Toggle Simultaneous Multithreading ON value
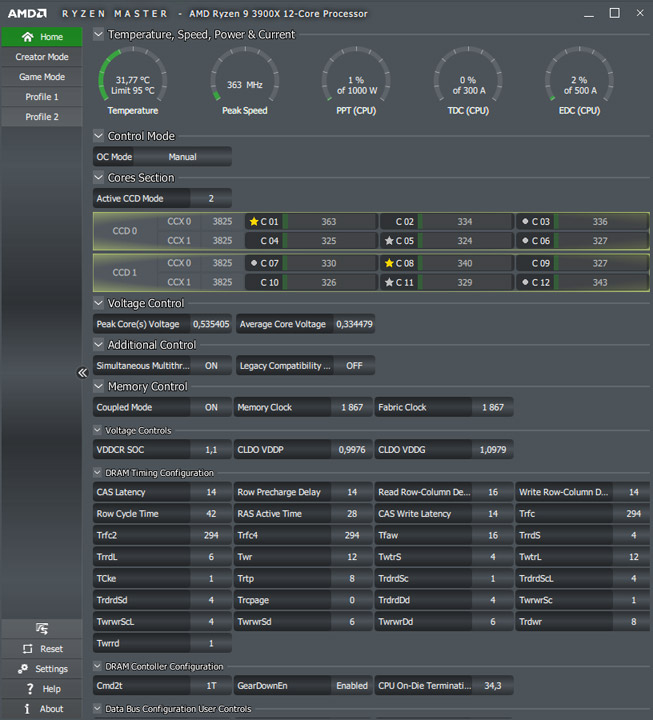This screenshot has width=653, height=720. (x=211, y=366)
